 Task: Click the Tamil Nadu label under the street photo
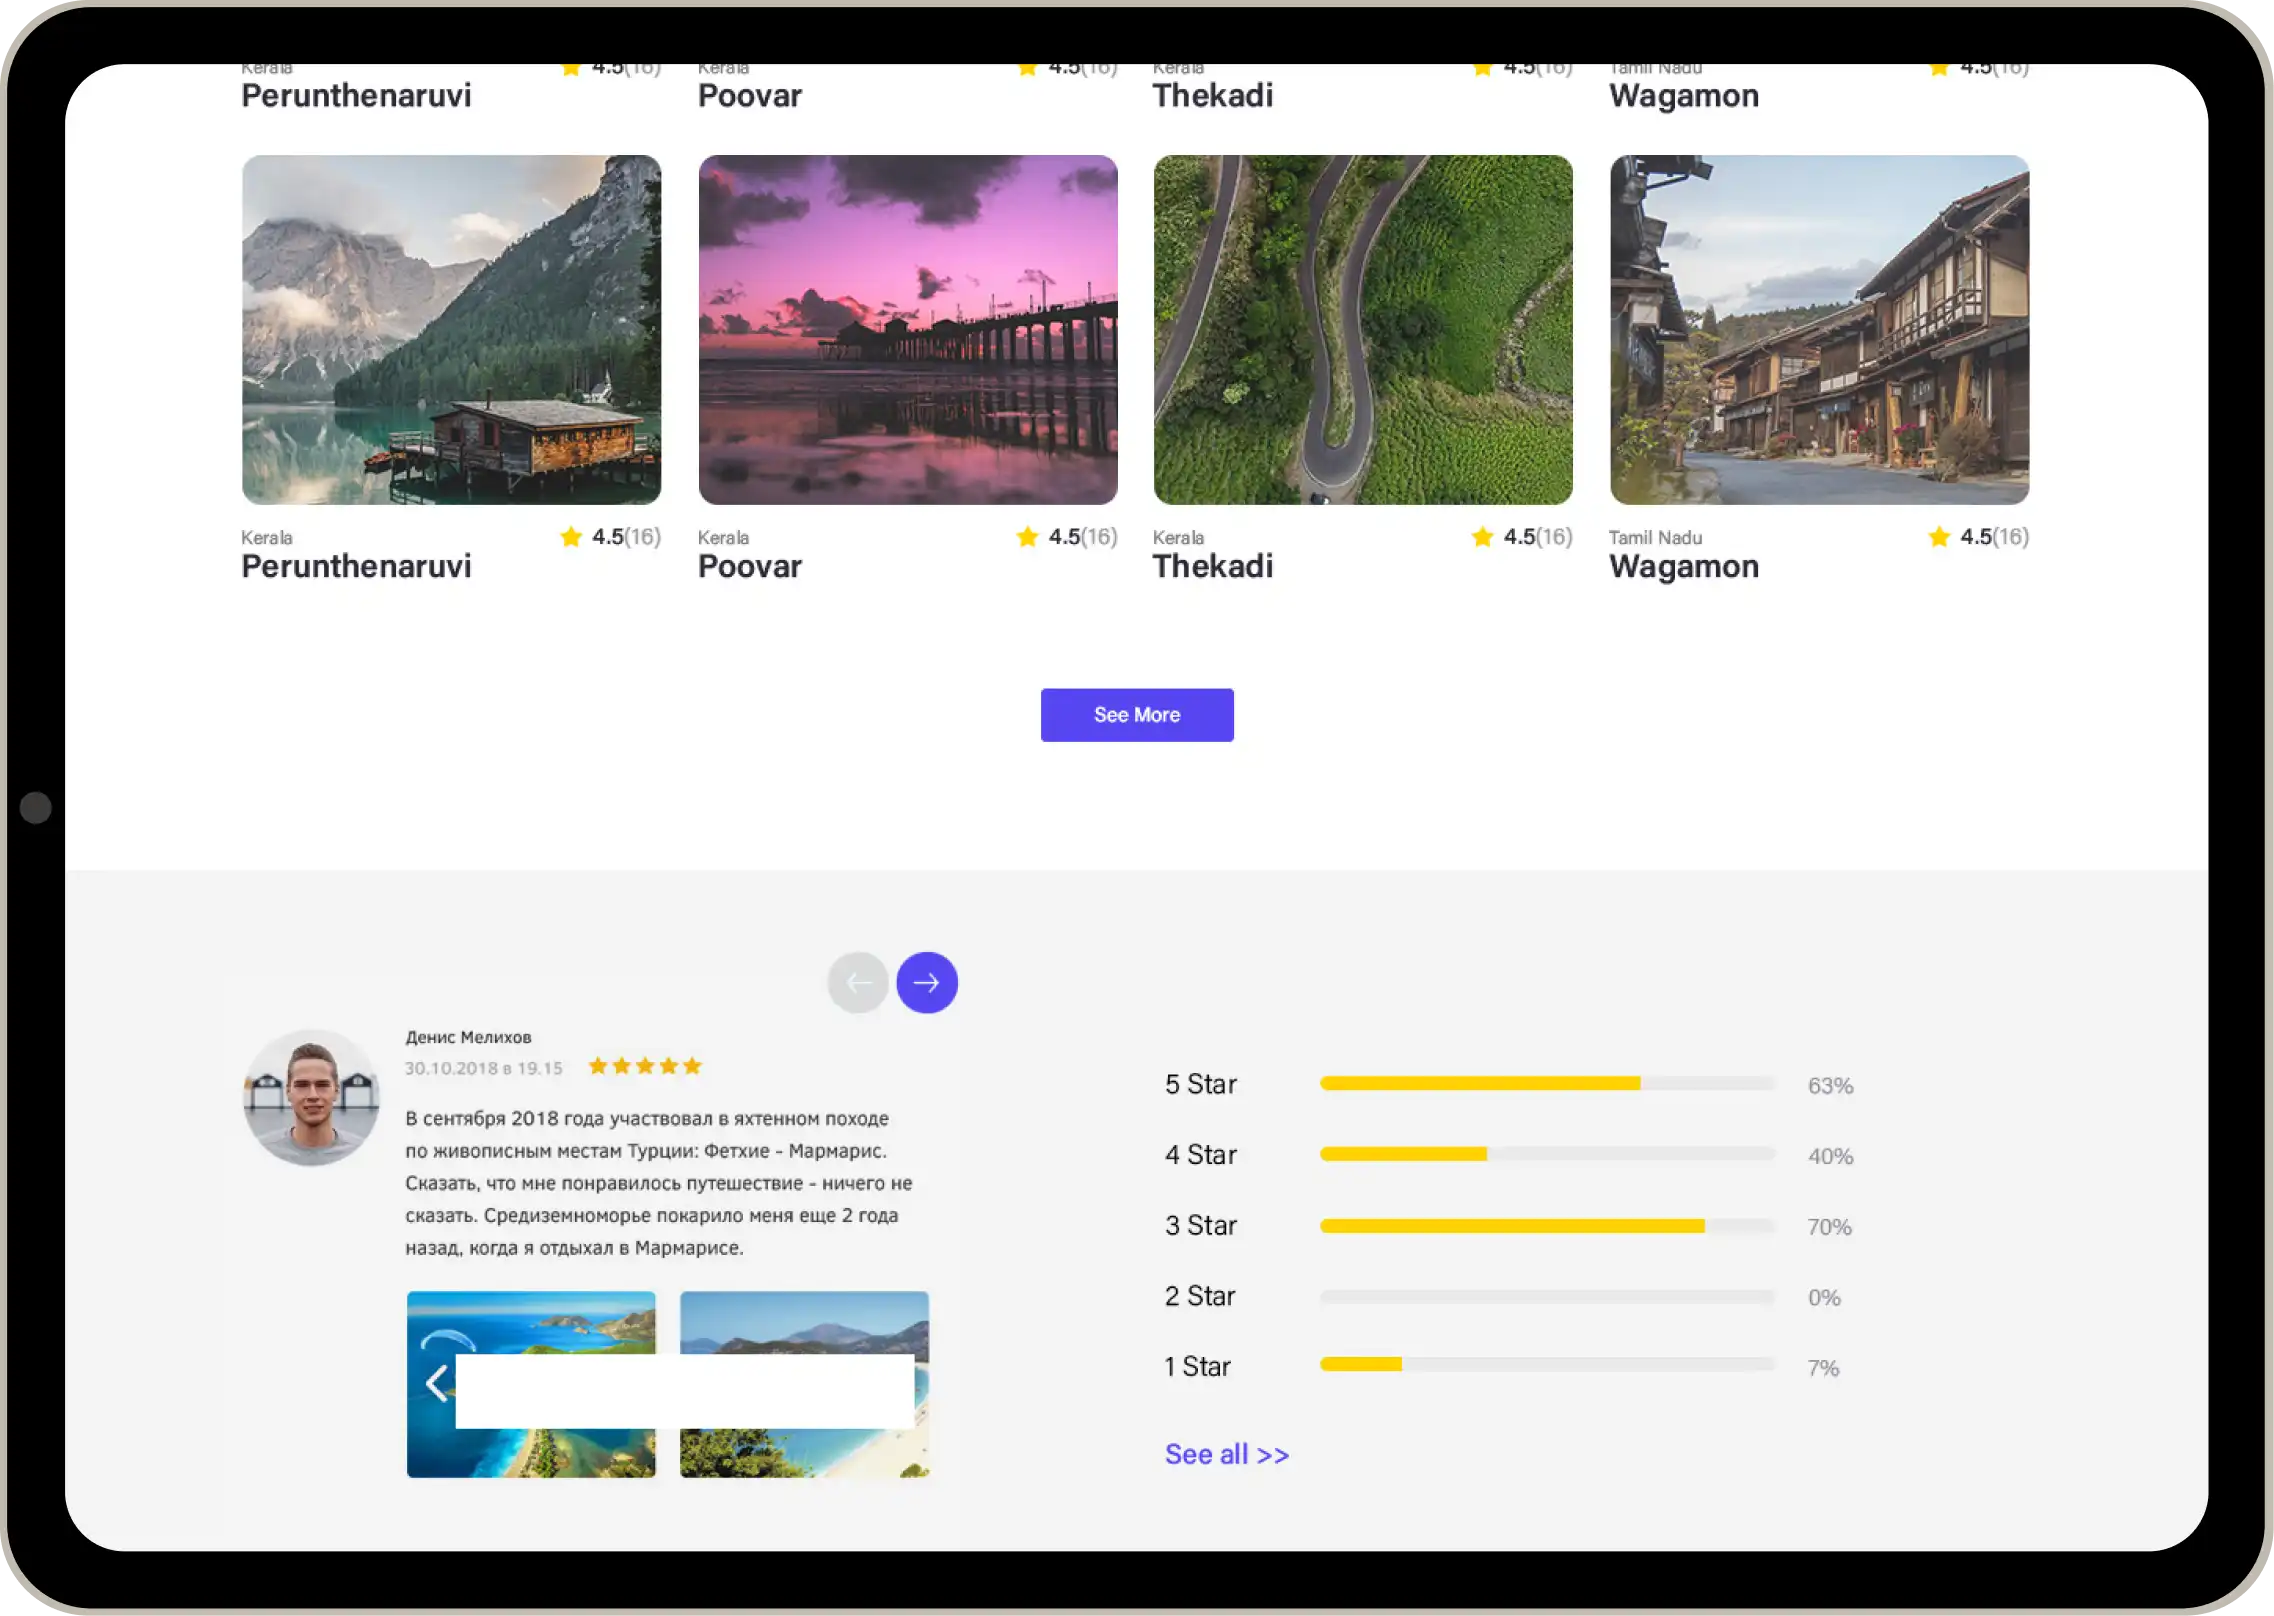pyautogui.click(x=1655, y=538)
